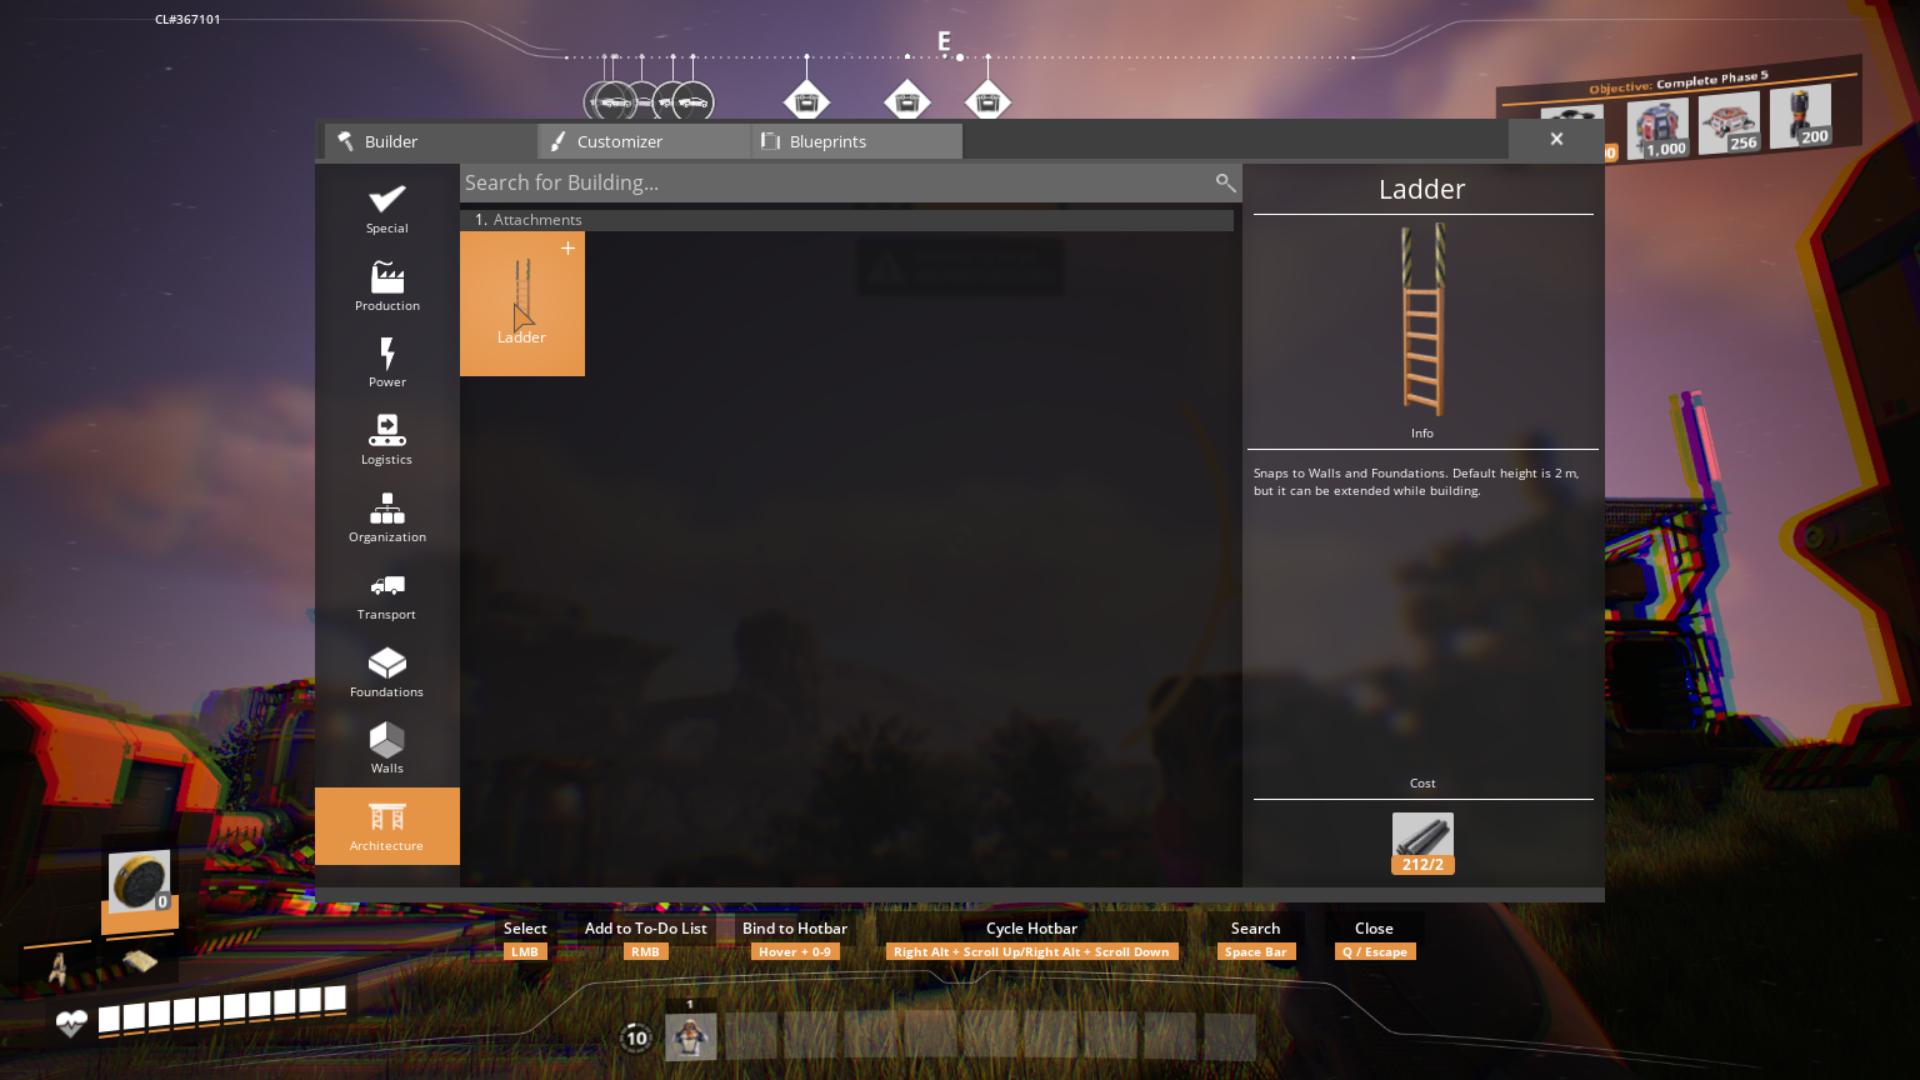The width and height of the screenshot is (1920, 1080).
Task: Select the Ladder building tile
Action: [521, 304]
